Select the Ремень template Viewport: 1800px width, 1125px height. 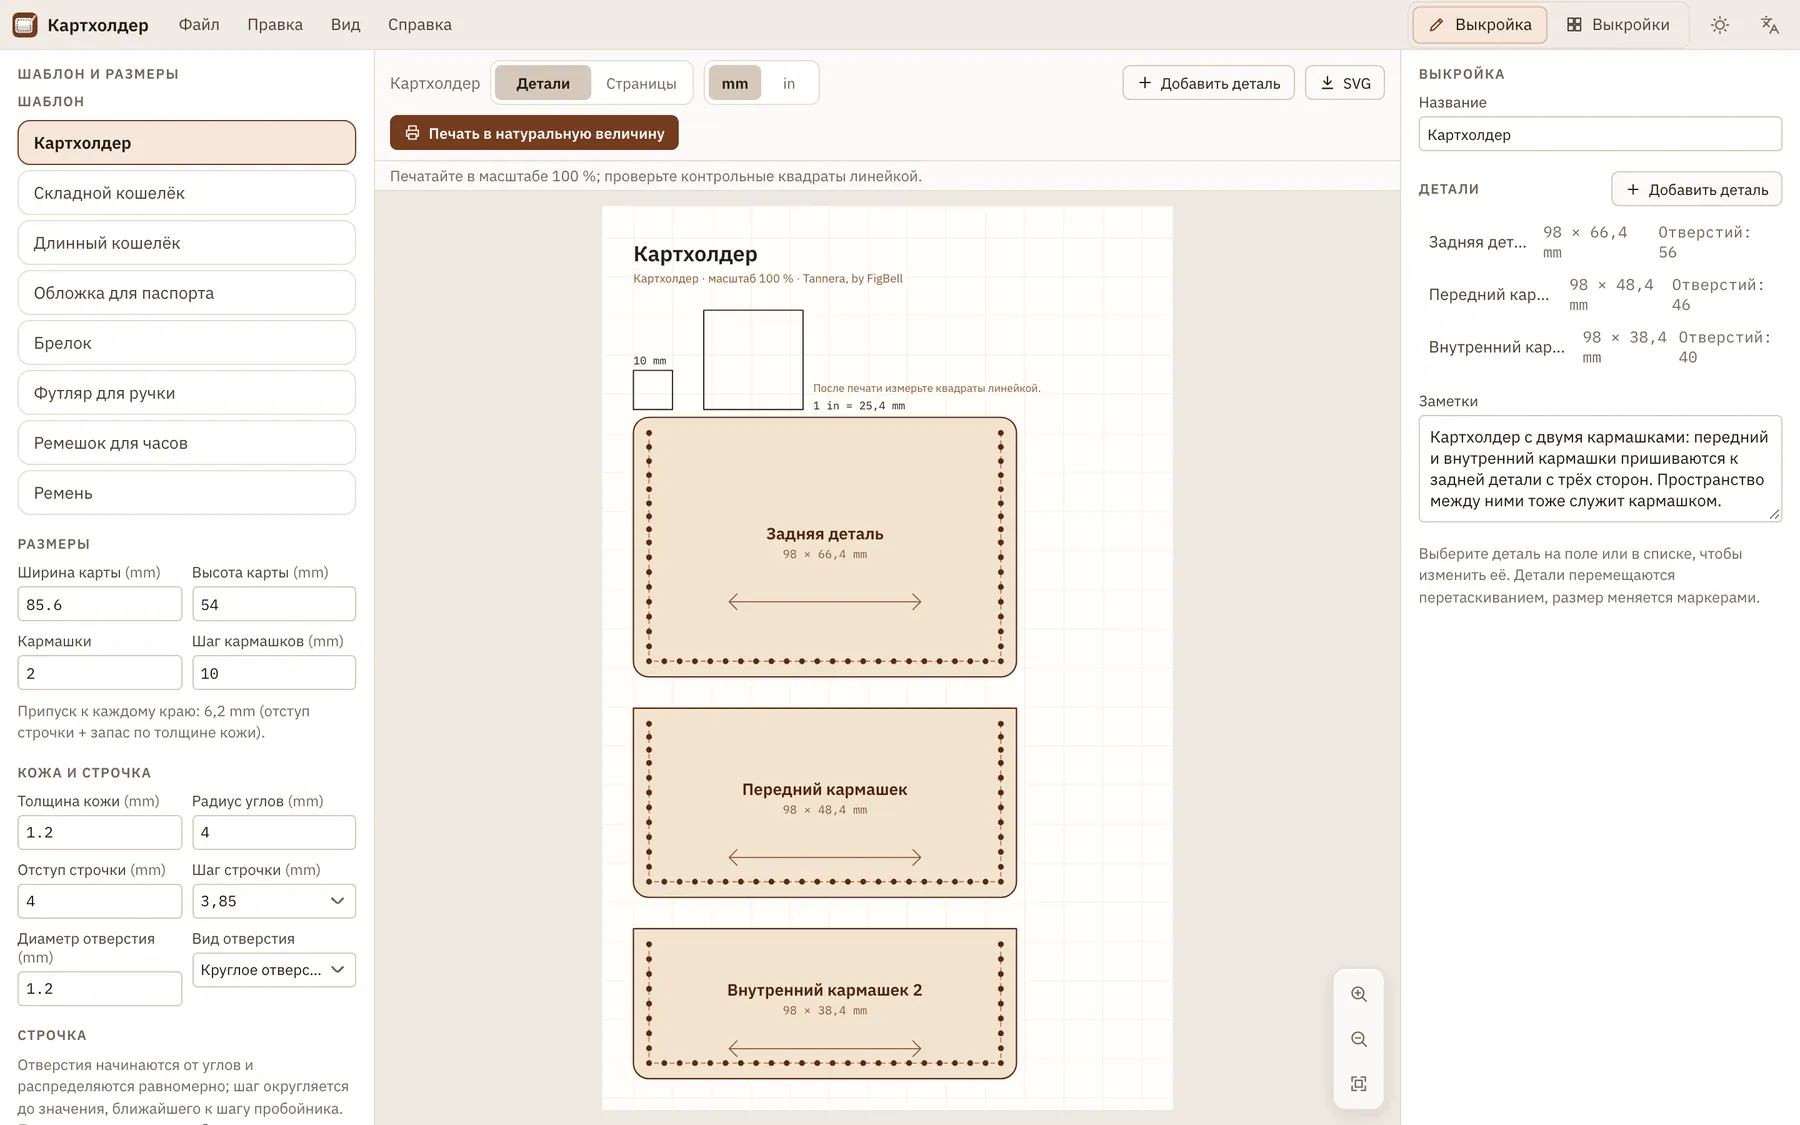(x=187, y=493)
